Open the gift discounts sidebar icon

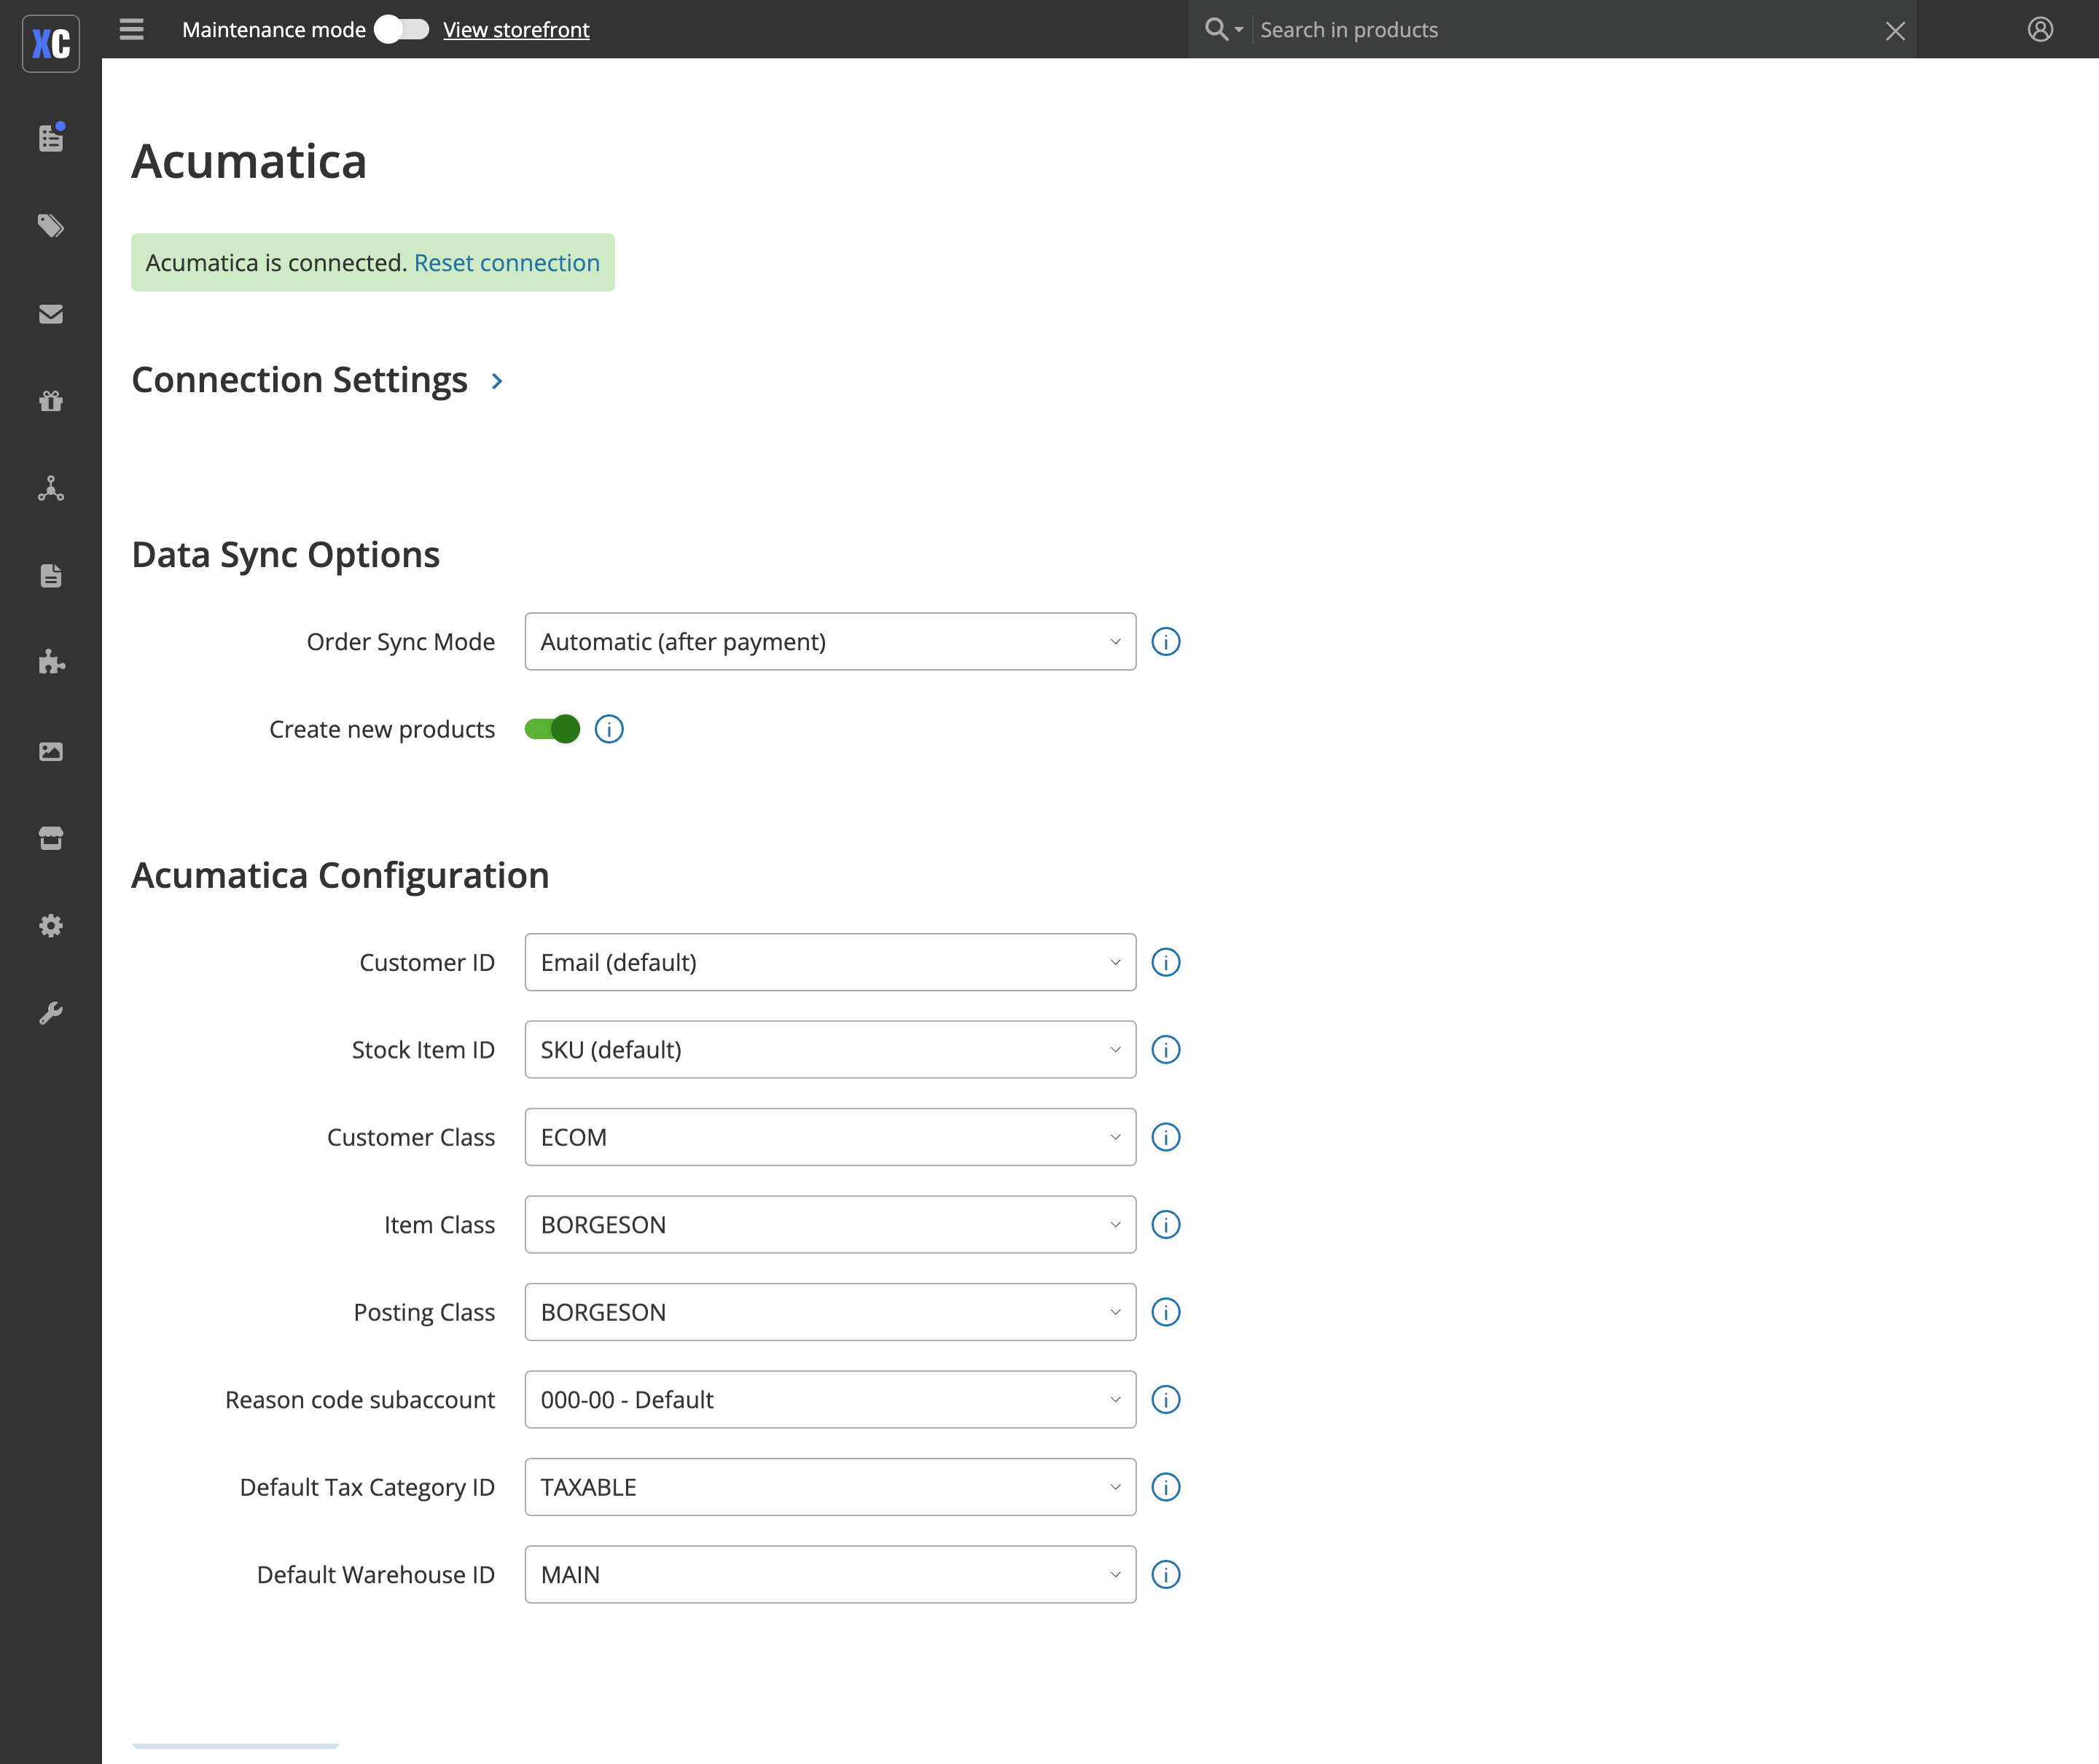[x=51, y=401]
